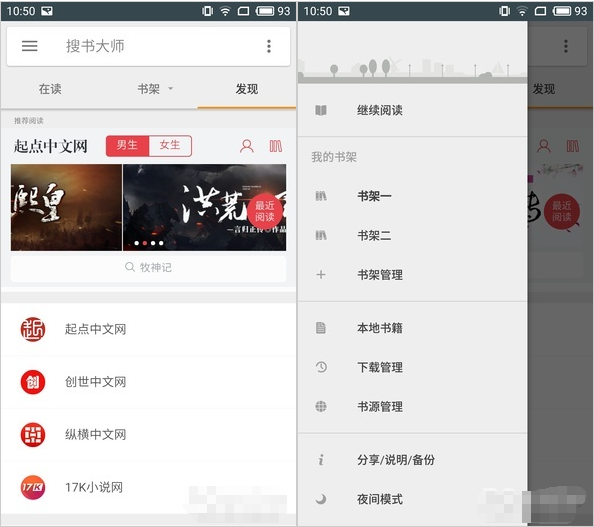Viewport: 594px width, 527px height.
Task: Tap the 创世中文网 logo icon
Action: [33, 382]
